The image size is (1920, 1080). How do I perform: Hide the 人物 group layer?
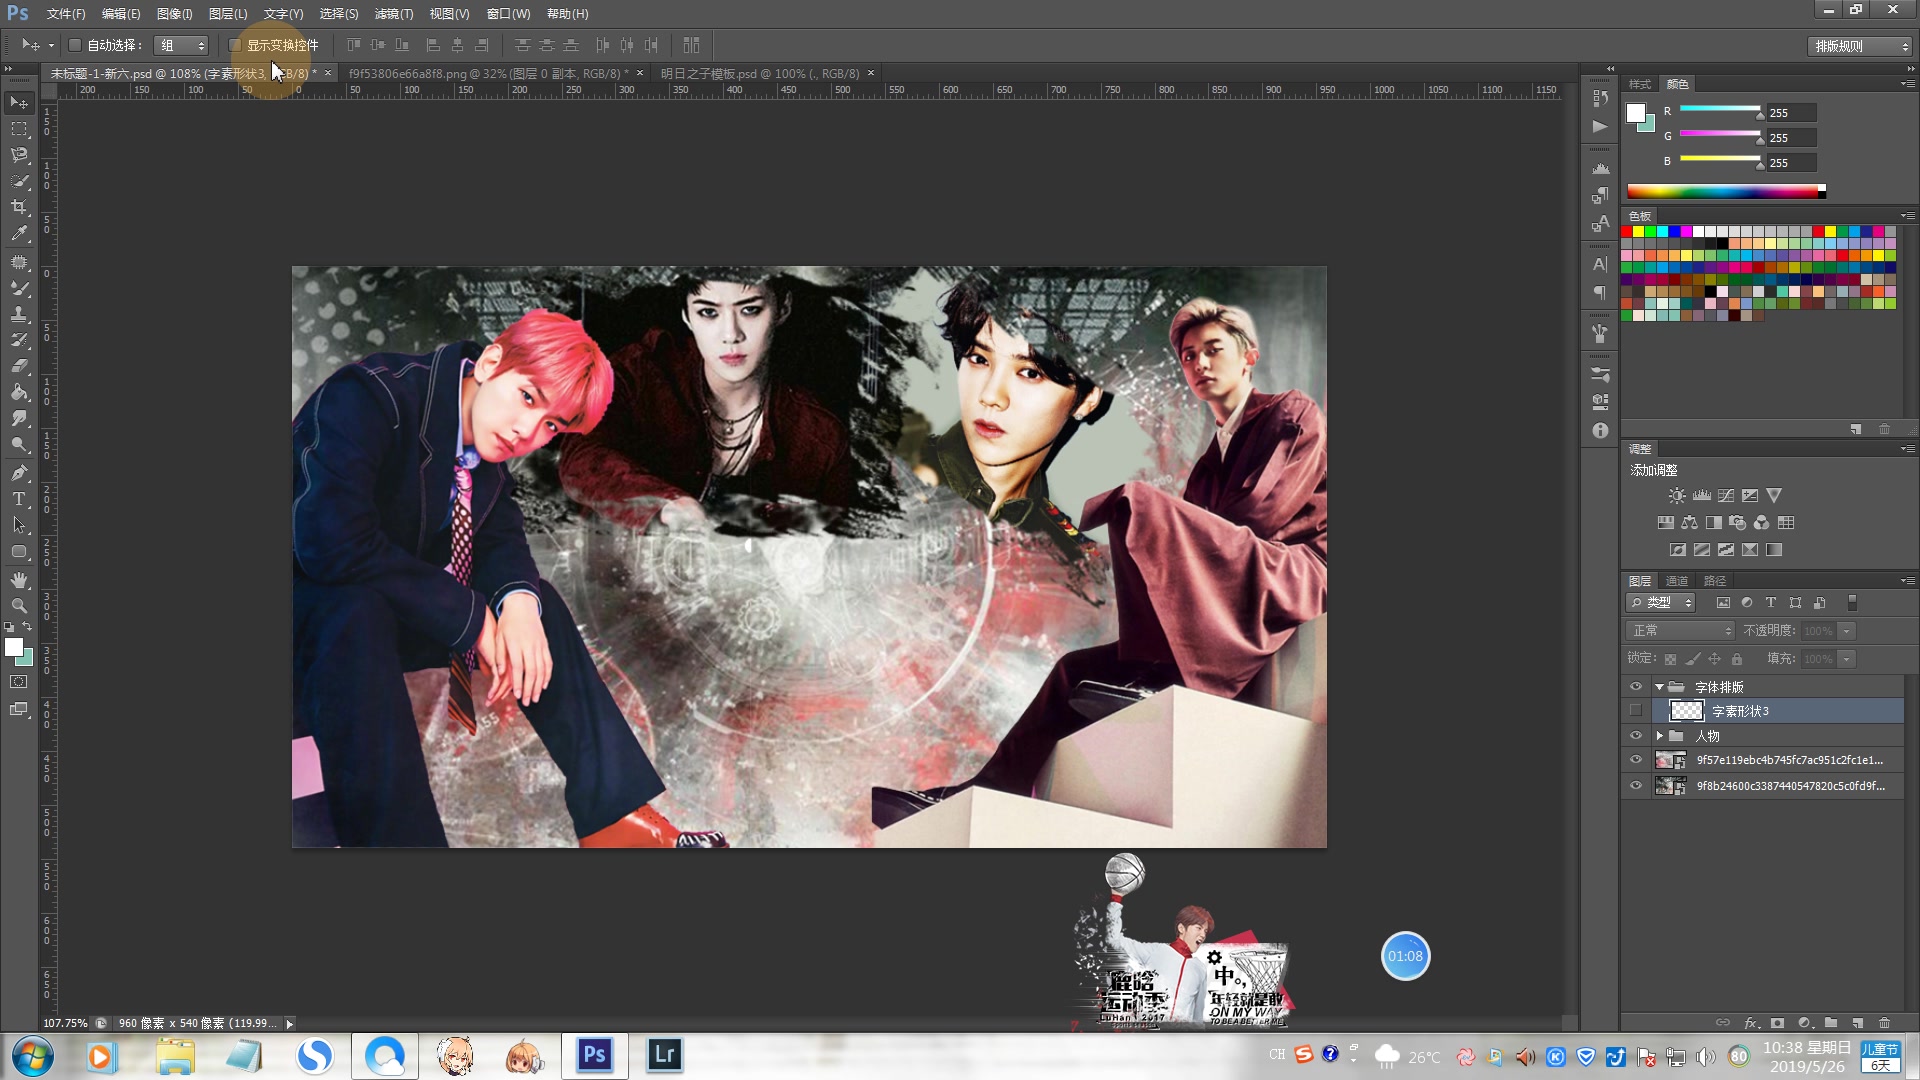point(1636,736)
